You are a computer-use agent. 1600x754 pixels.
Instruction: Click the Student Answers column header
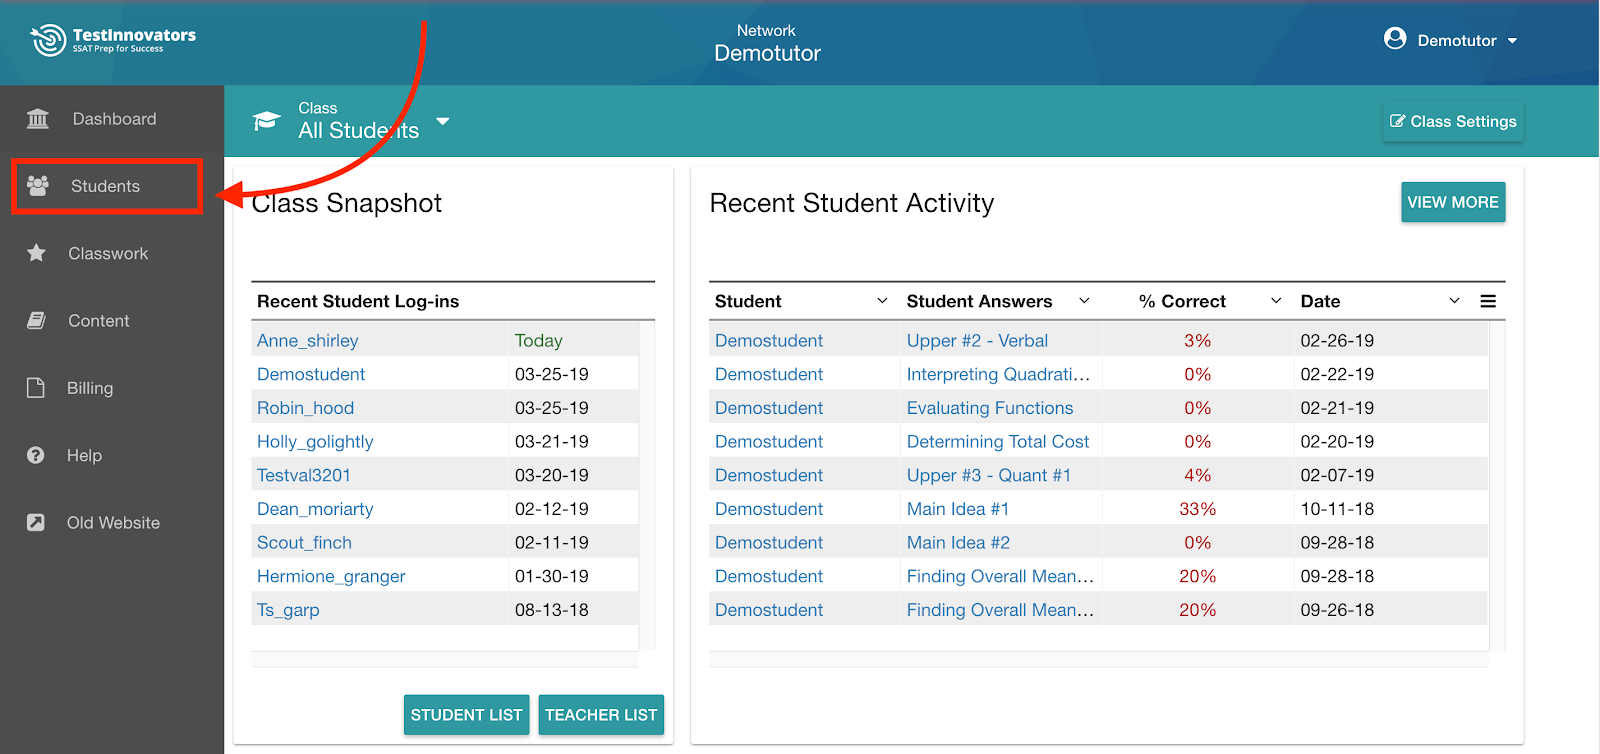tap(979, 301)
